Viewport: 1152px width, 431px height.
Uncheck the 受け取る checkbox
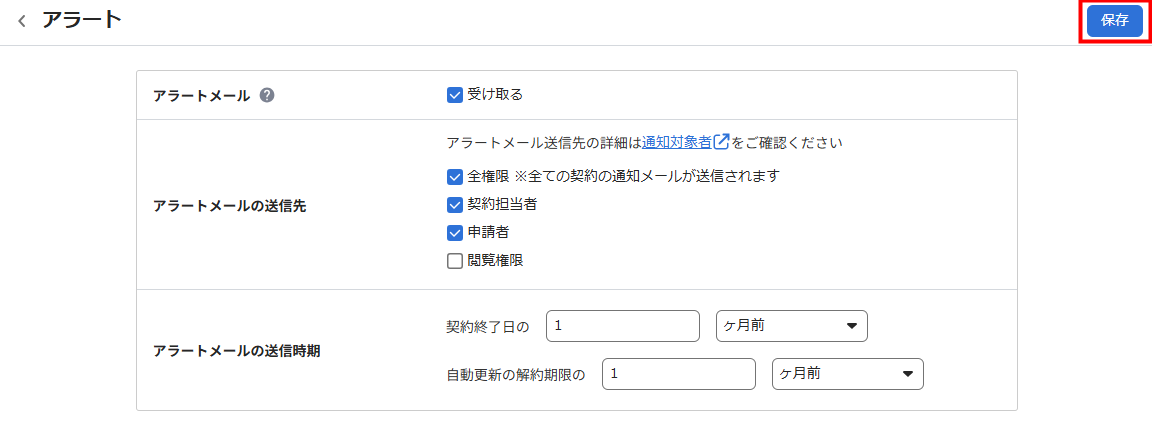(454, 95)
